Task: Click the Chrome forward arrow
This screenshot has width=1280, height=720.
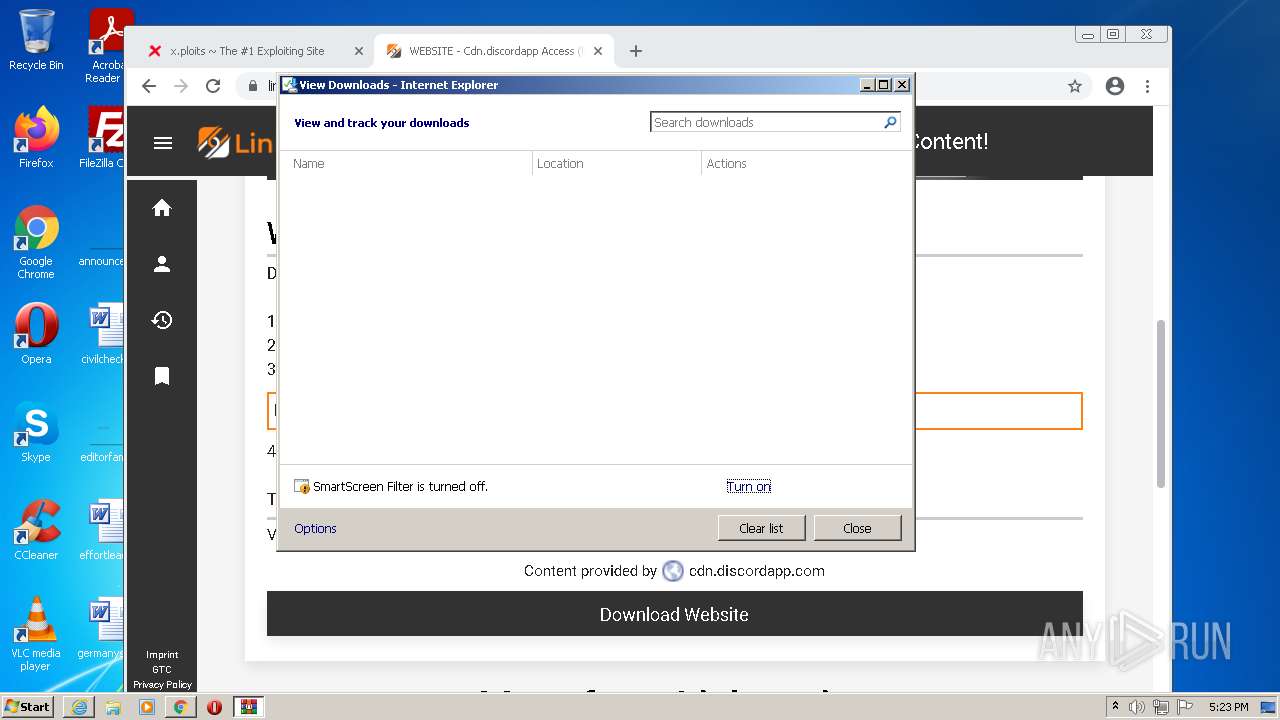Action: [181, 86]
